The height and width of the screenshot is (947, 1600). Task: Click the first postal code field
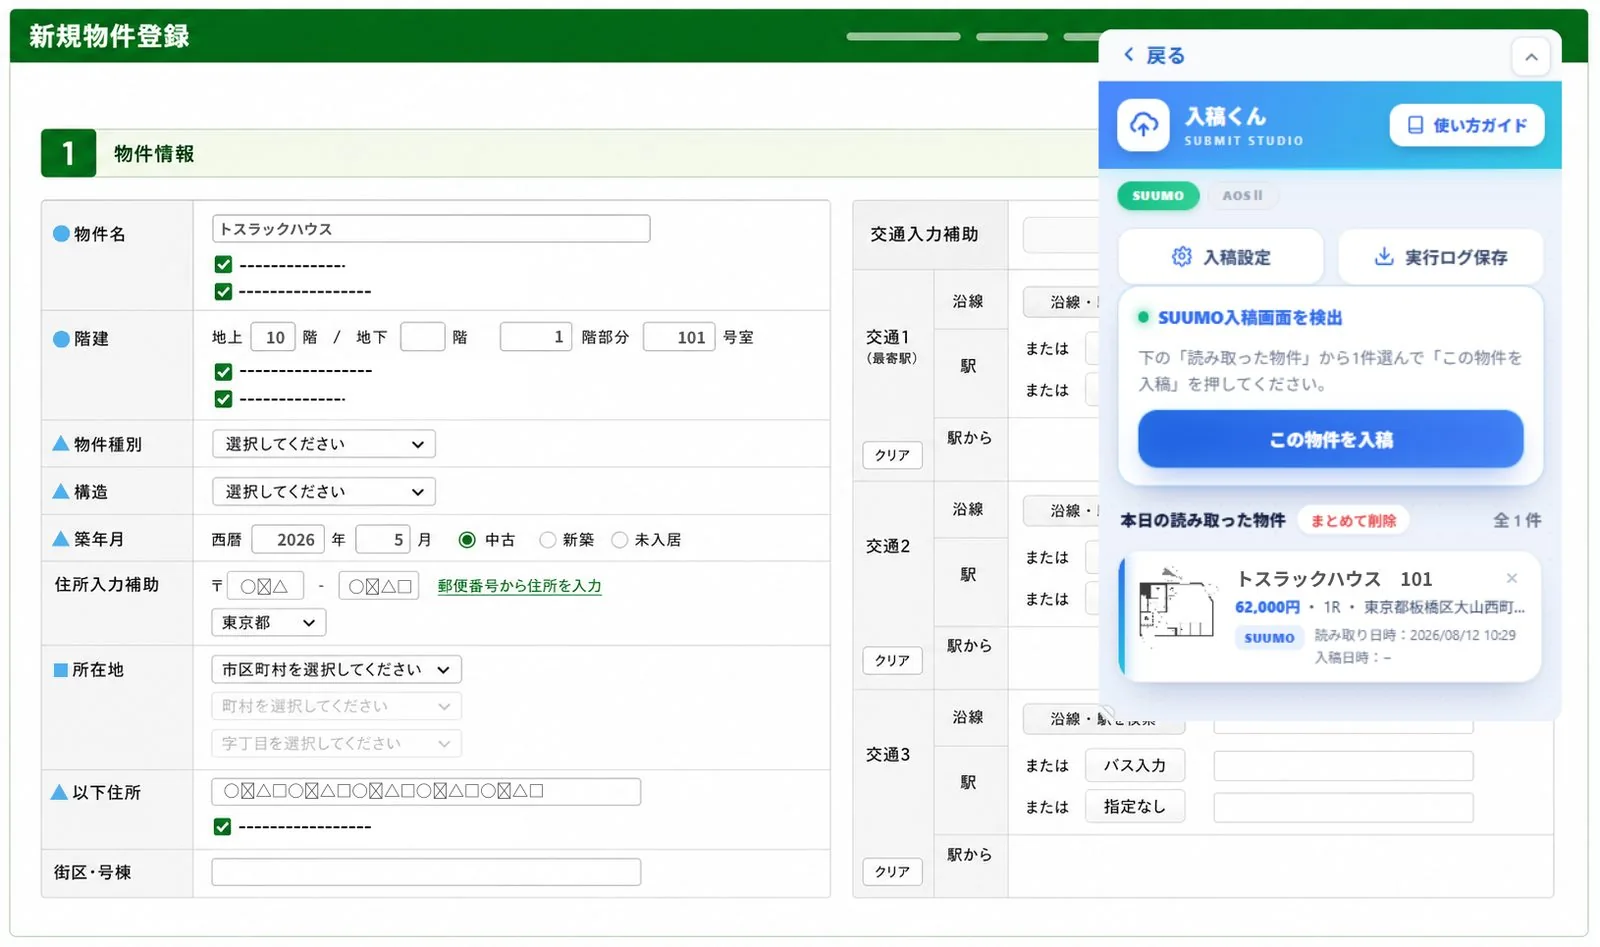tap(265, 586)
